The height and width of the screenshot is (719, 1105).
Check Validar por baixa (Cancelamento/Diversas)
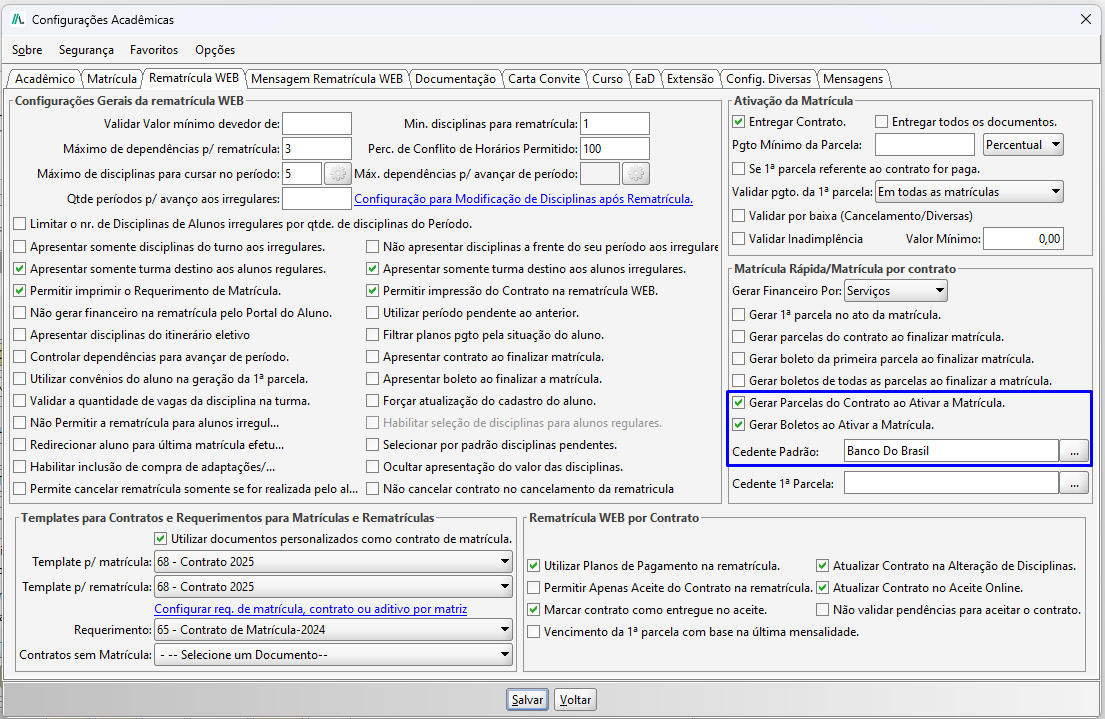739,216
